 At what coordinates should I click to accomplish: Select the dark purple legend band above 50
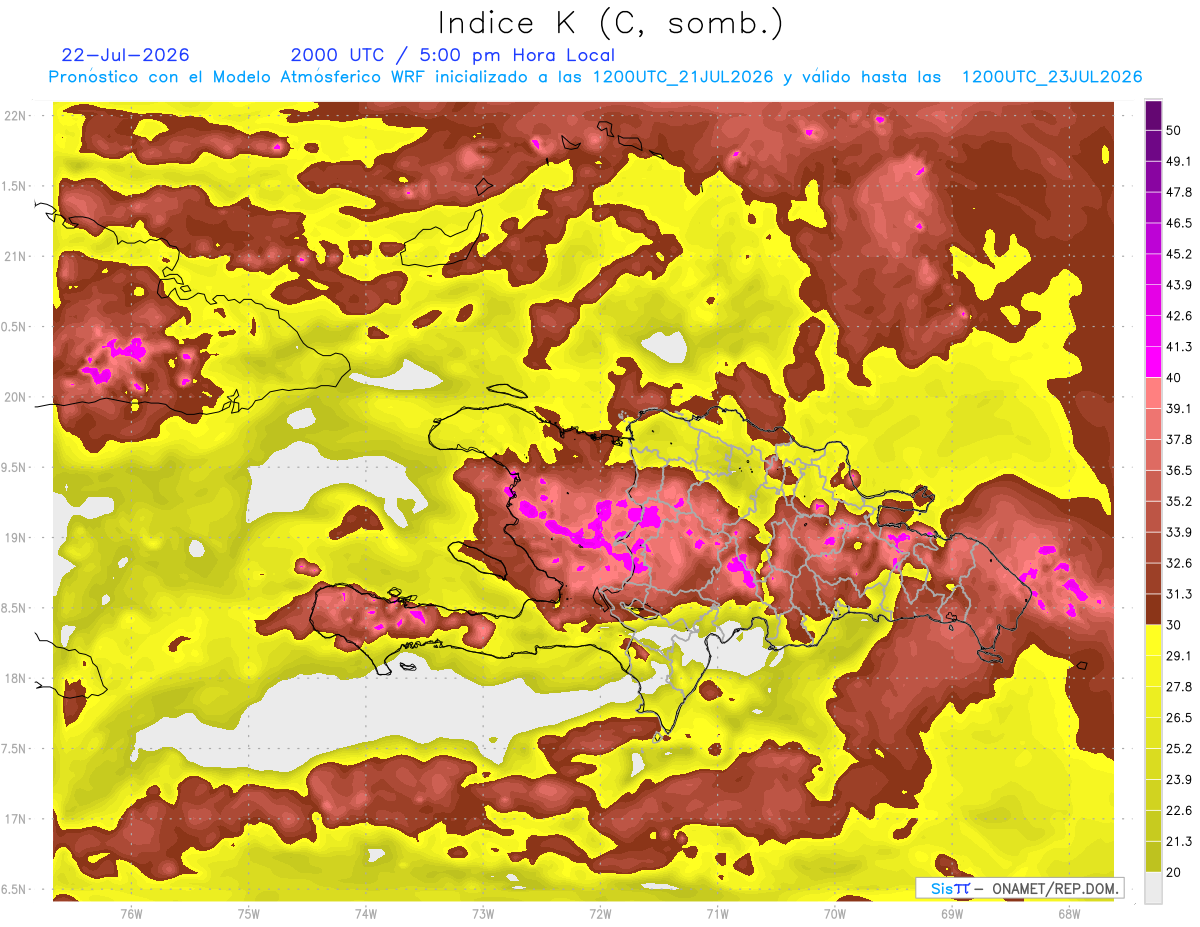[1153, 115]
